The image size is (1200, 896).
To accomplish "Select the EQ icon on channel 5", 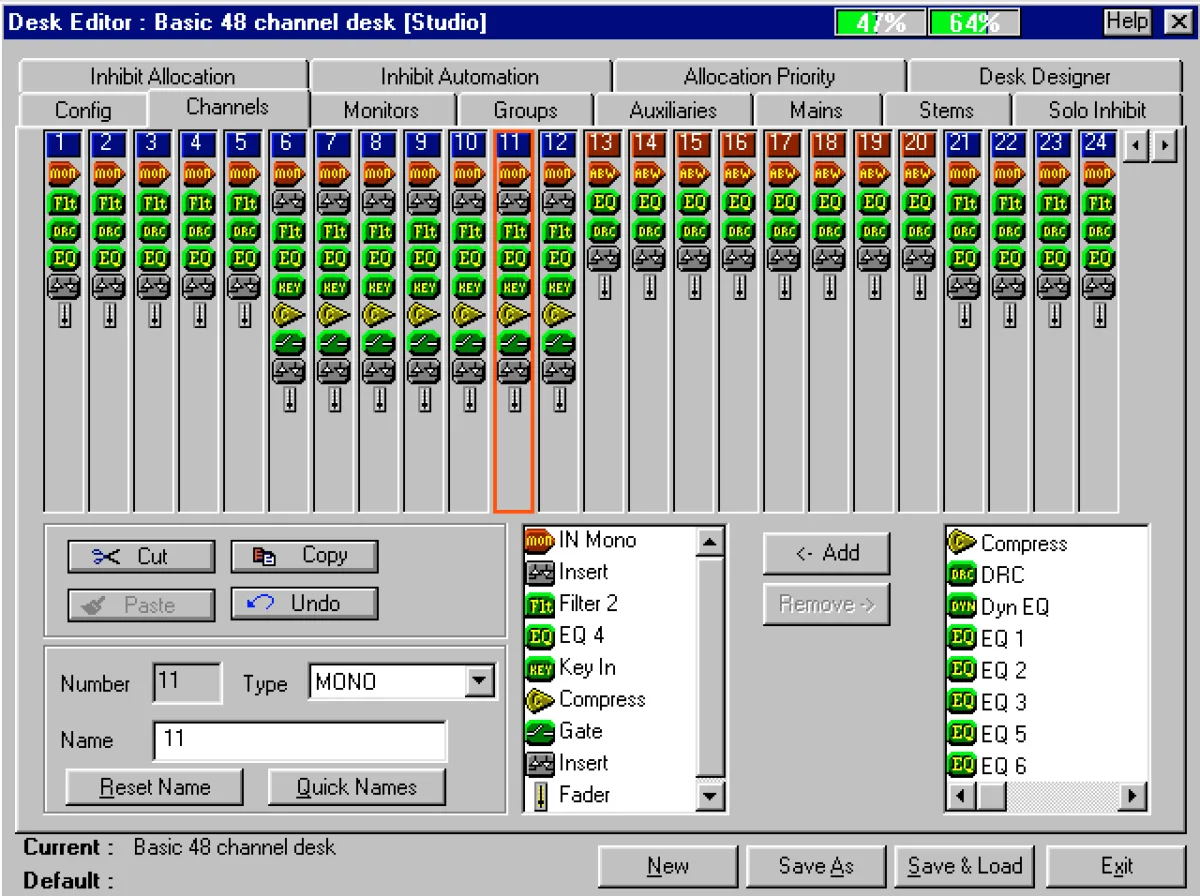I will (x=243, y=259).
